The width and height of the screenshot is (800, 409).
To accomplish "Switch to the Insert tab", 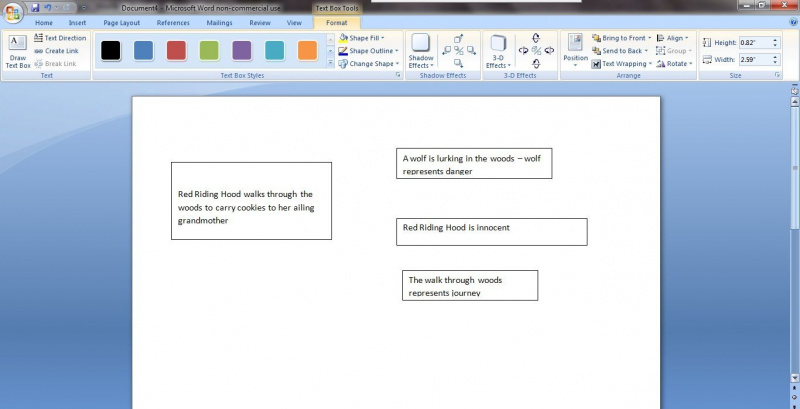I will click(x=78, y=23).
